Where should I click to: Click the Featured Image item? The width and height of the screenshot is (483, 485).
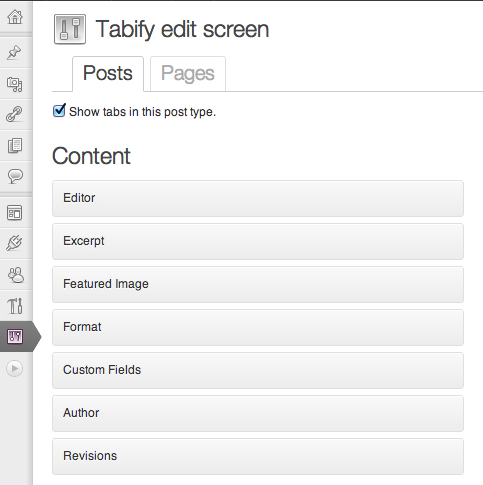pos(258,284)
